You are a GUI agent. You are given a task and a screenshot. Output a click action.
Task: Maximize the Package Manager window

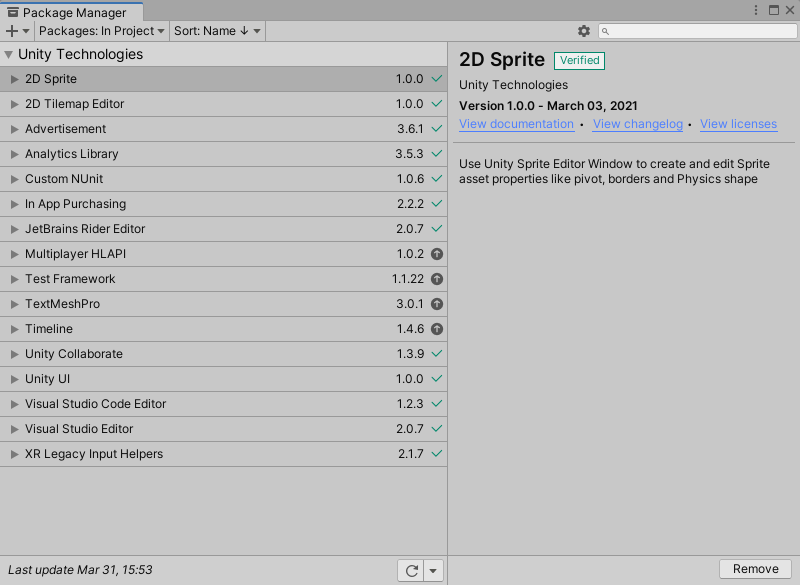pyautogui.click(x=774, y=10)
